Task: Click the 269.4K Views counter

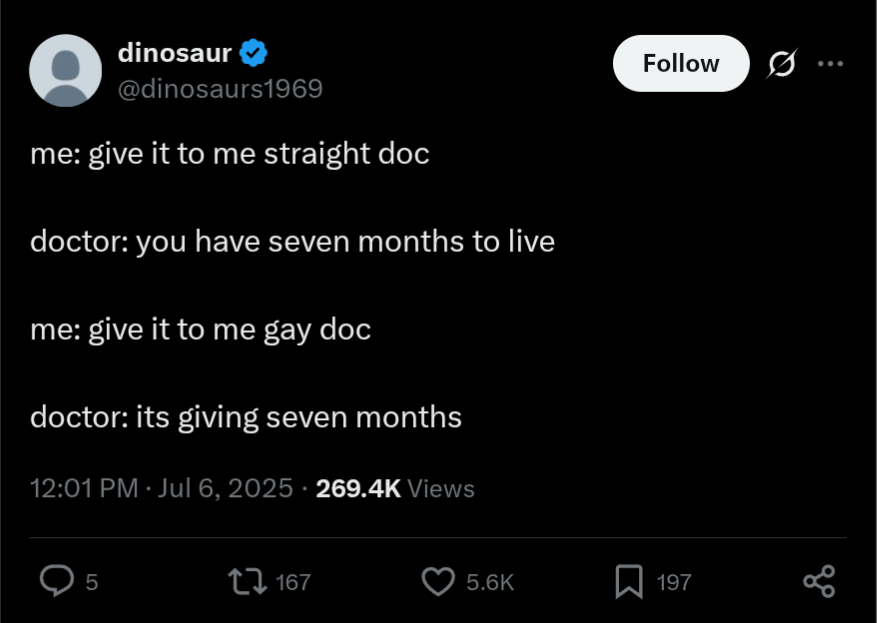Action: 395,488
